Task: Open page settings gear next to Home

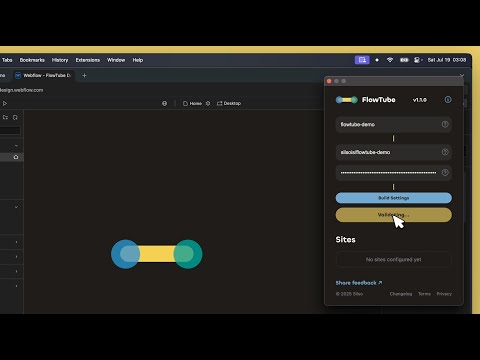Action: (x=208, y=103)
